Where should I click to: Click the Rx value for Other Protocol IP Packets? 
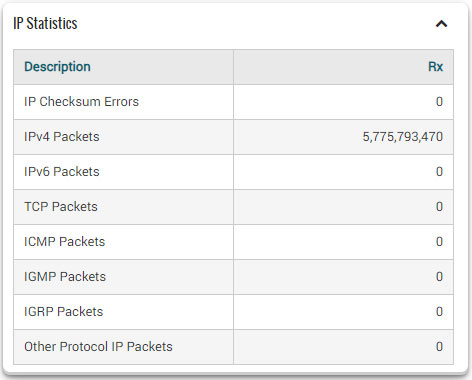click(439, 347)
